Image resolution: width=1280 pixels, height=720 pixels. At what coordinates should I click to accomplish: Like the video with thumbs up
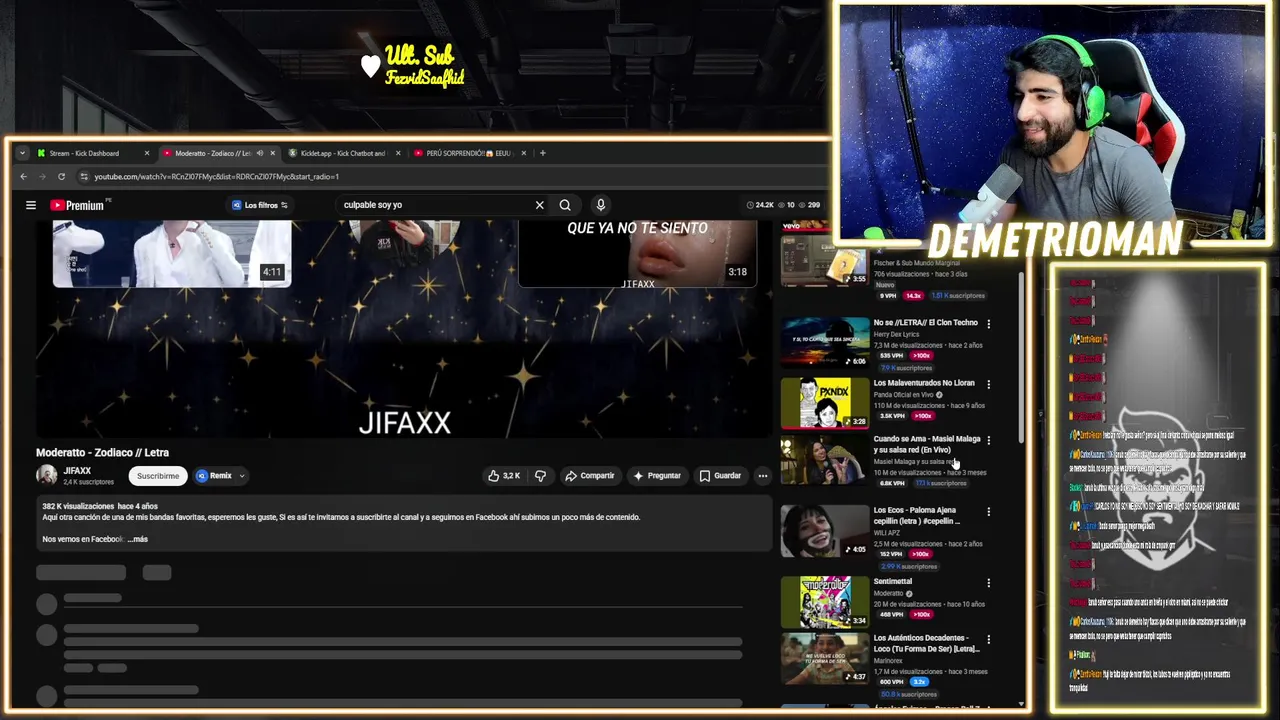pos(504,476)
